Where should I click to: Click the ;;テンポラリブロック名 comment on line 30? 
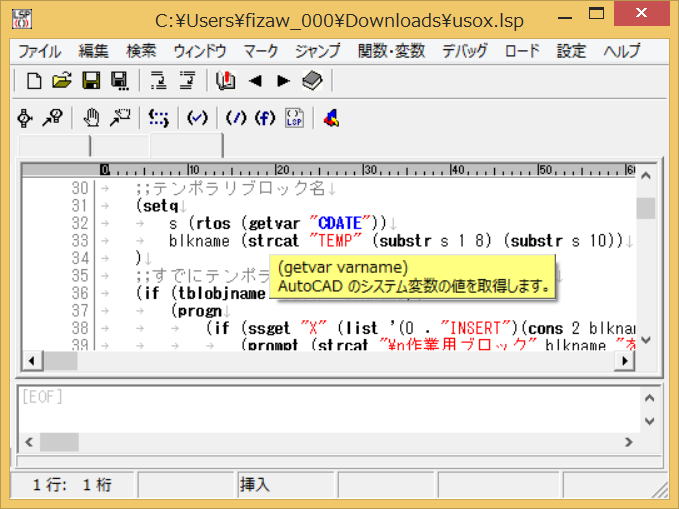pyautogui.click(x=230, y=188)
